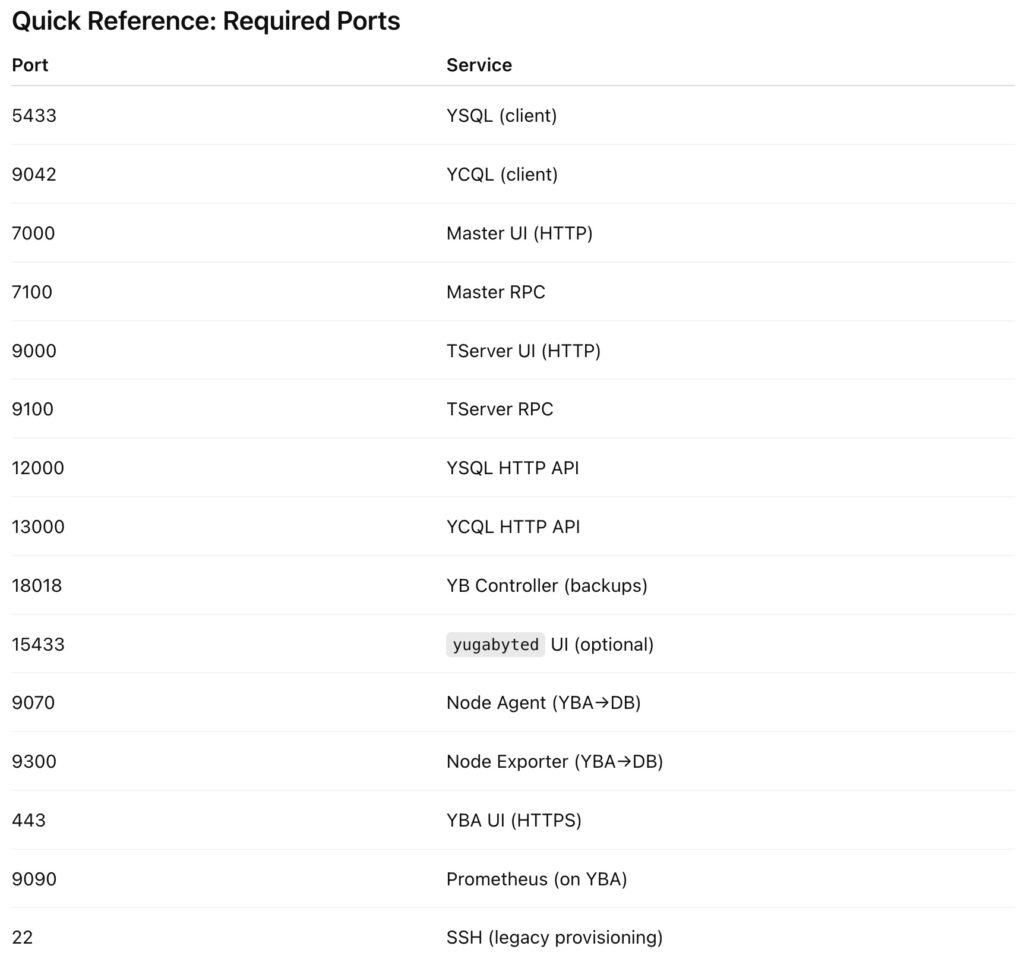Click the 'SSH (legacy provisioning)' entry

[554, 938]
